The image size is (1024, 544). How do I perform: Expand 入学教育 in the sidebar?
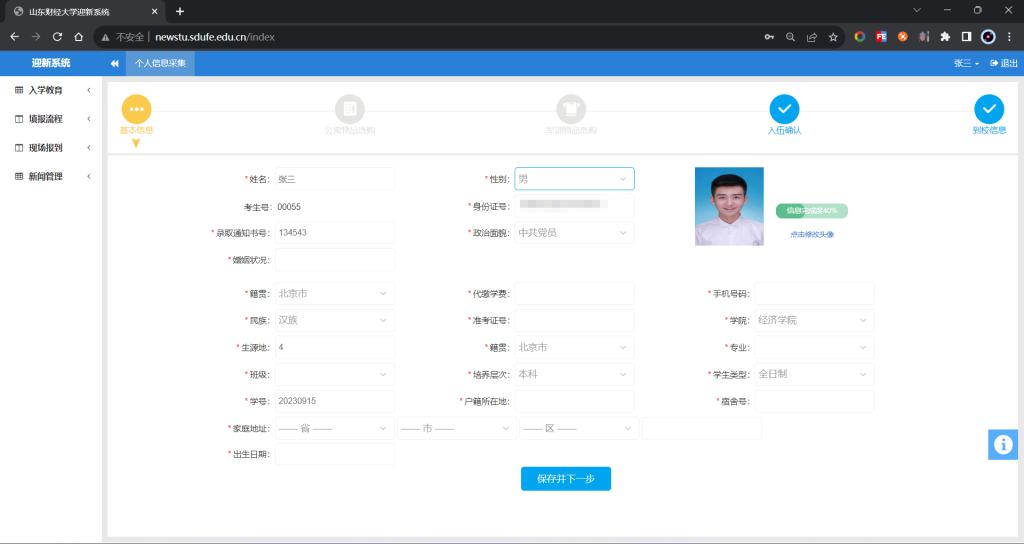[52, 90]
